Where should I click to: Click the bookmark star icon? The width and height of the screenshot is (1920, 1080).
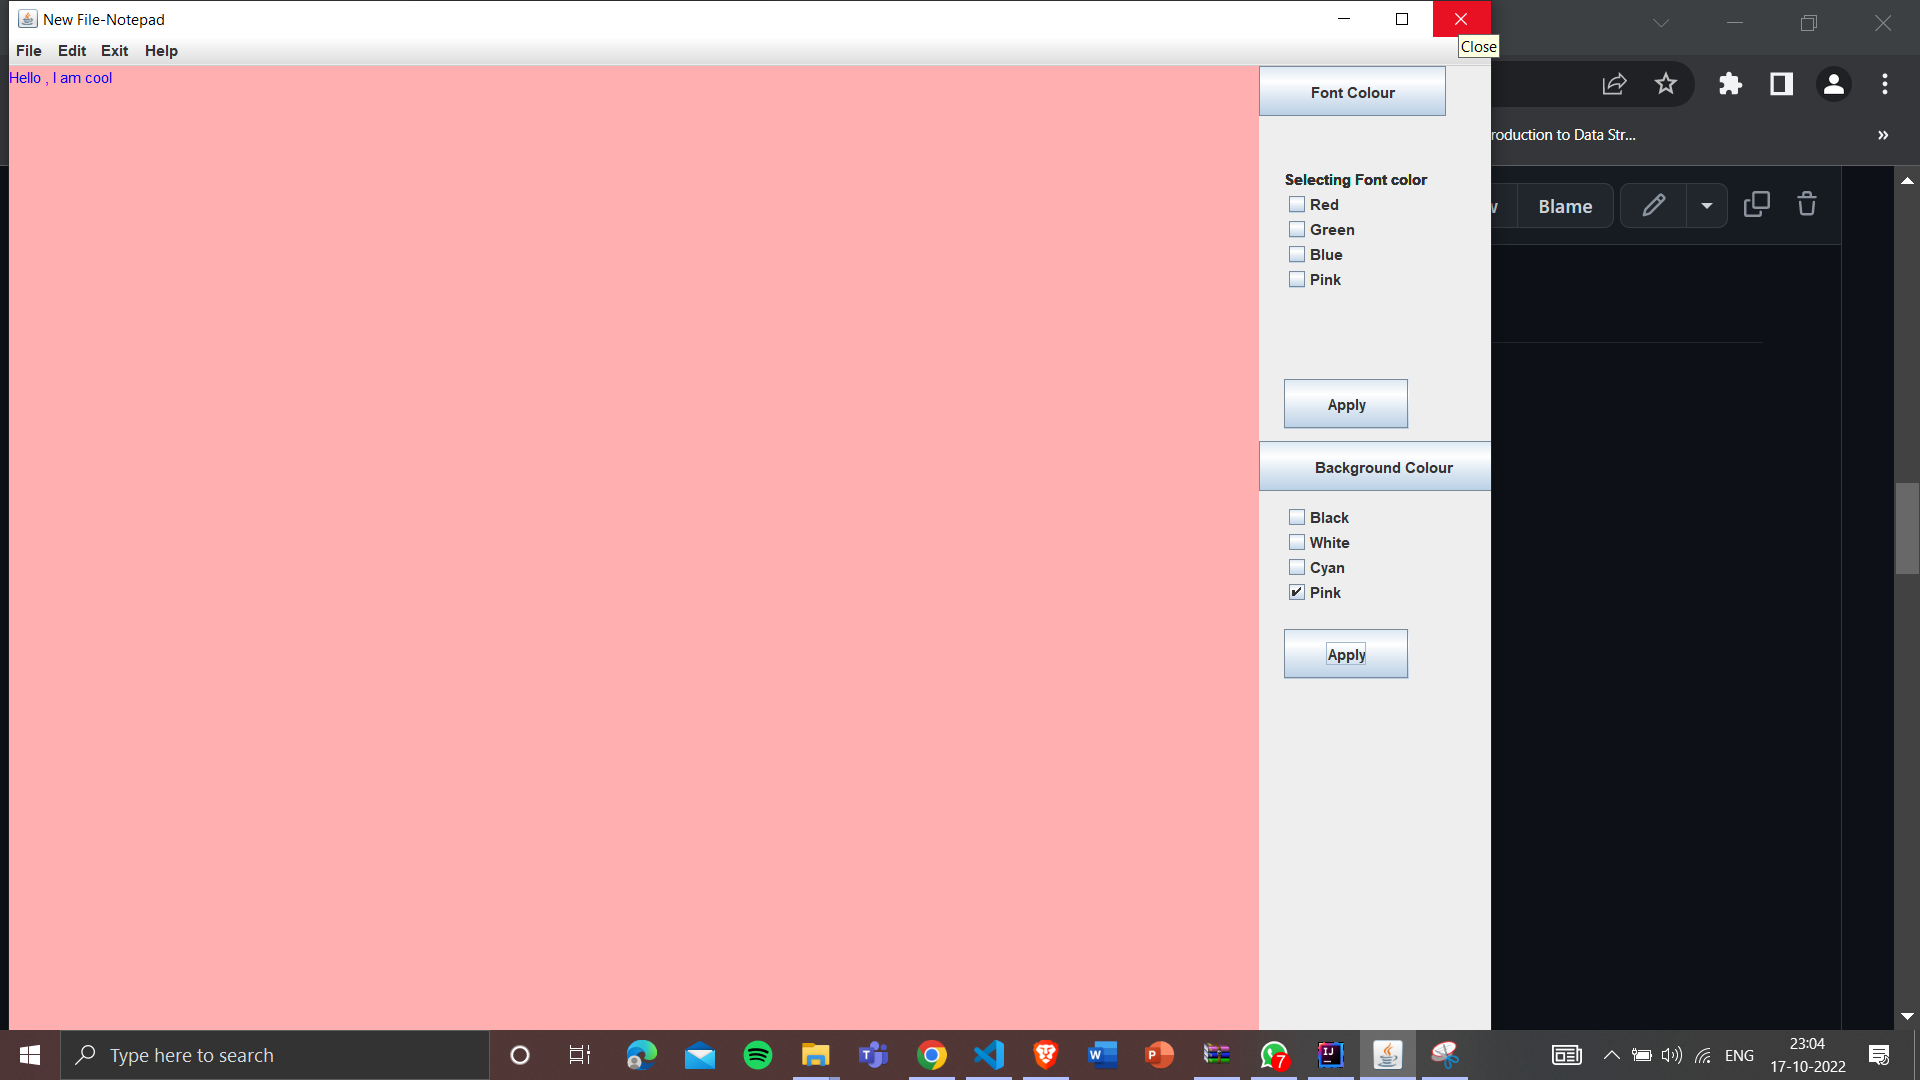point(1666,84)
